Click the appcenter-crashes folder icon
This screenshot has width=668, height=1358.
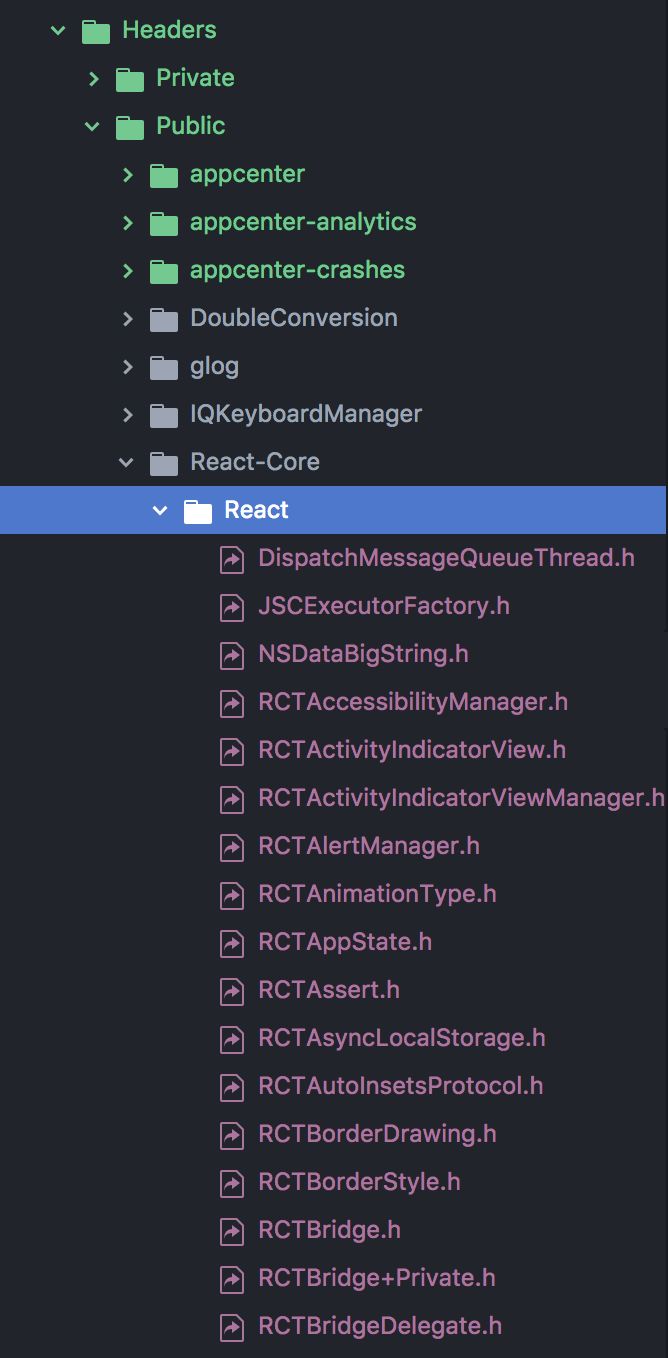tap(164, 271)
